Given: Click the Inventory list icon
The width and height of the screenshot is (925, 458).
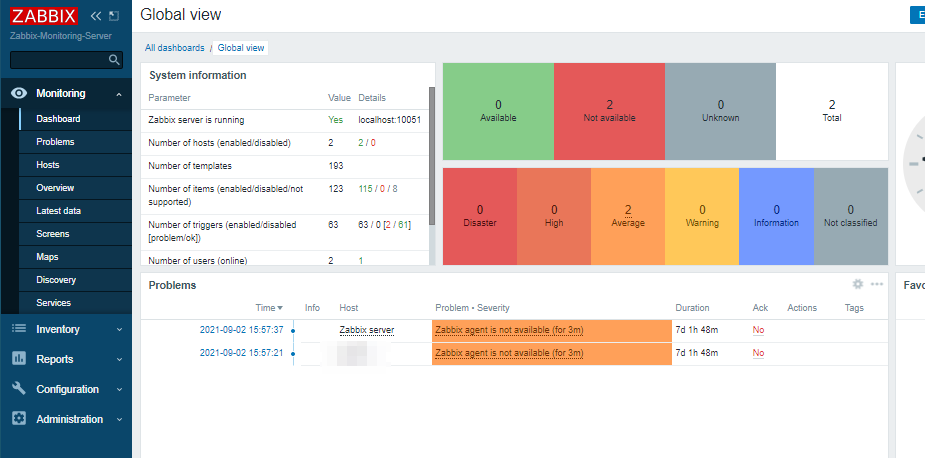Looking at the screenshot, I should pyautogui.click(x=19, y=329).
